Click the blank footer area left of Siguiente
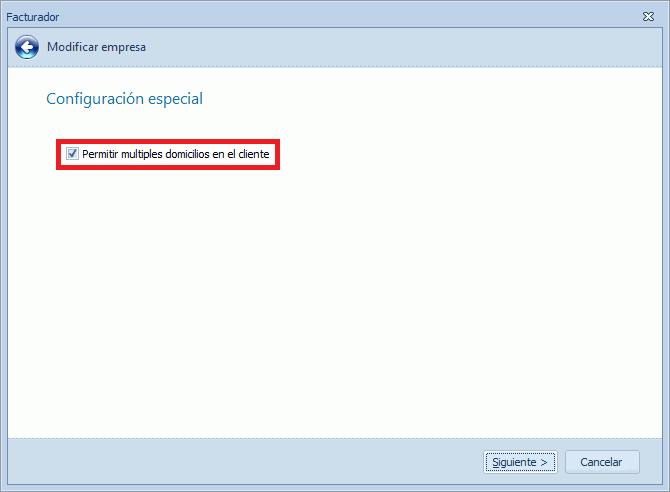The width and height of the screenshot is (670, 492). point(244,462)
